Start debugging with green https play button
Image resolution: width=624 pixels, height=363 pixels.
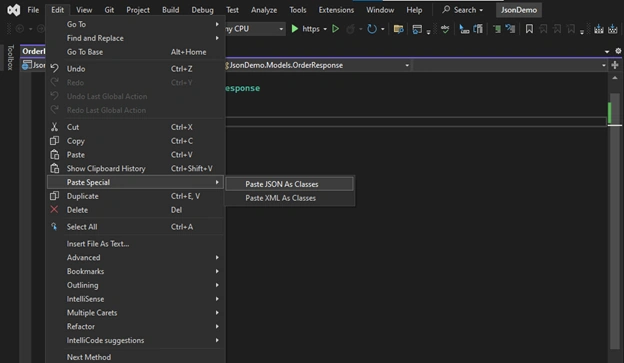click(294, 29)
